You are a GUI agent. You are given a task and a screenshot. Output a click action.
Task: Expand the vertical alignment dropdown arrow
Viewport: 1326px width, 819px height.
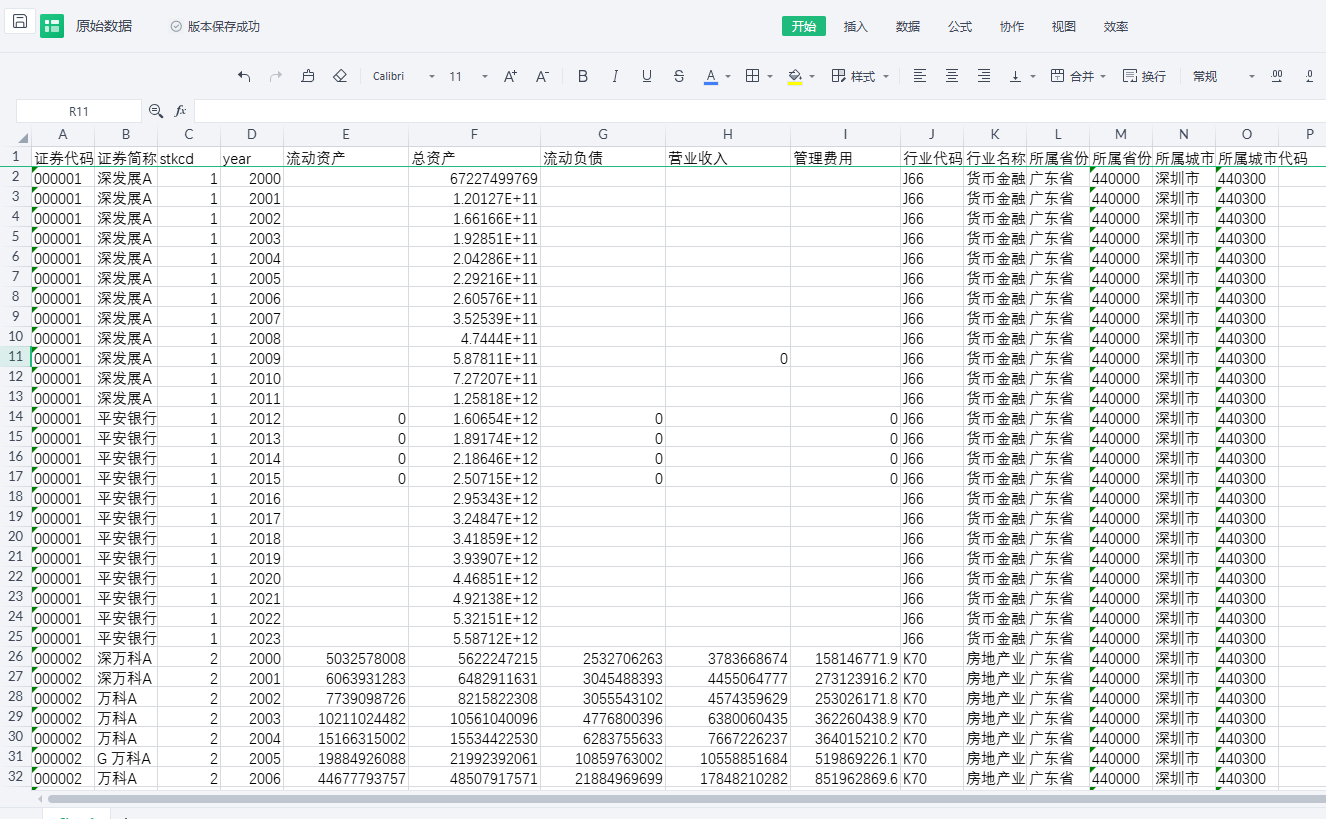tap(1033, 76)
